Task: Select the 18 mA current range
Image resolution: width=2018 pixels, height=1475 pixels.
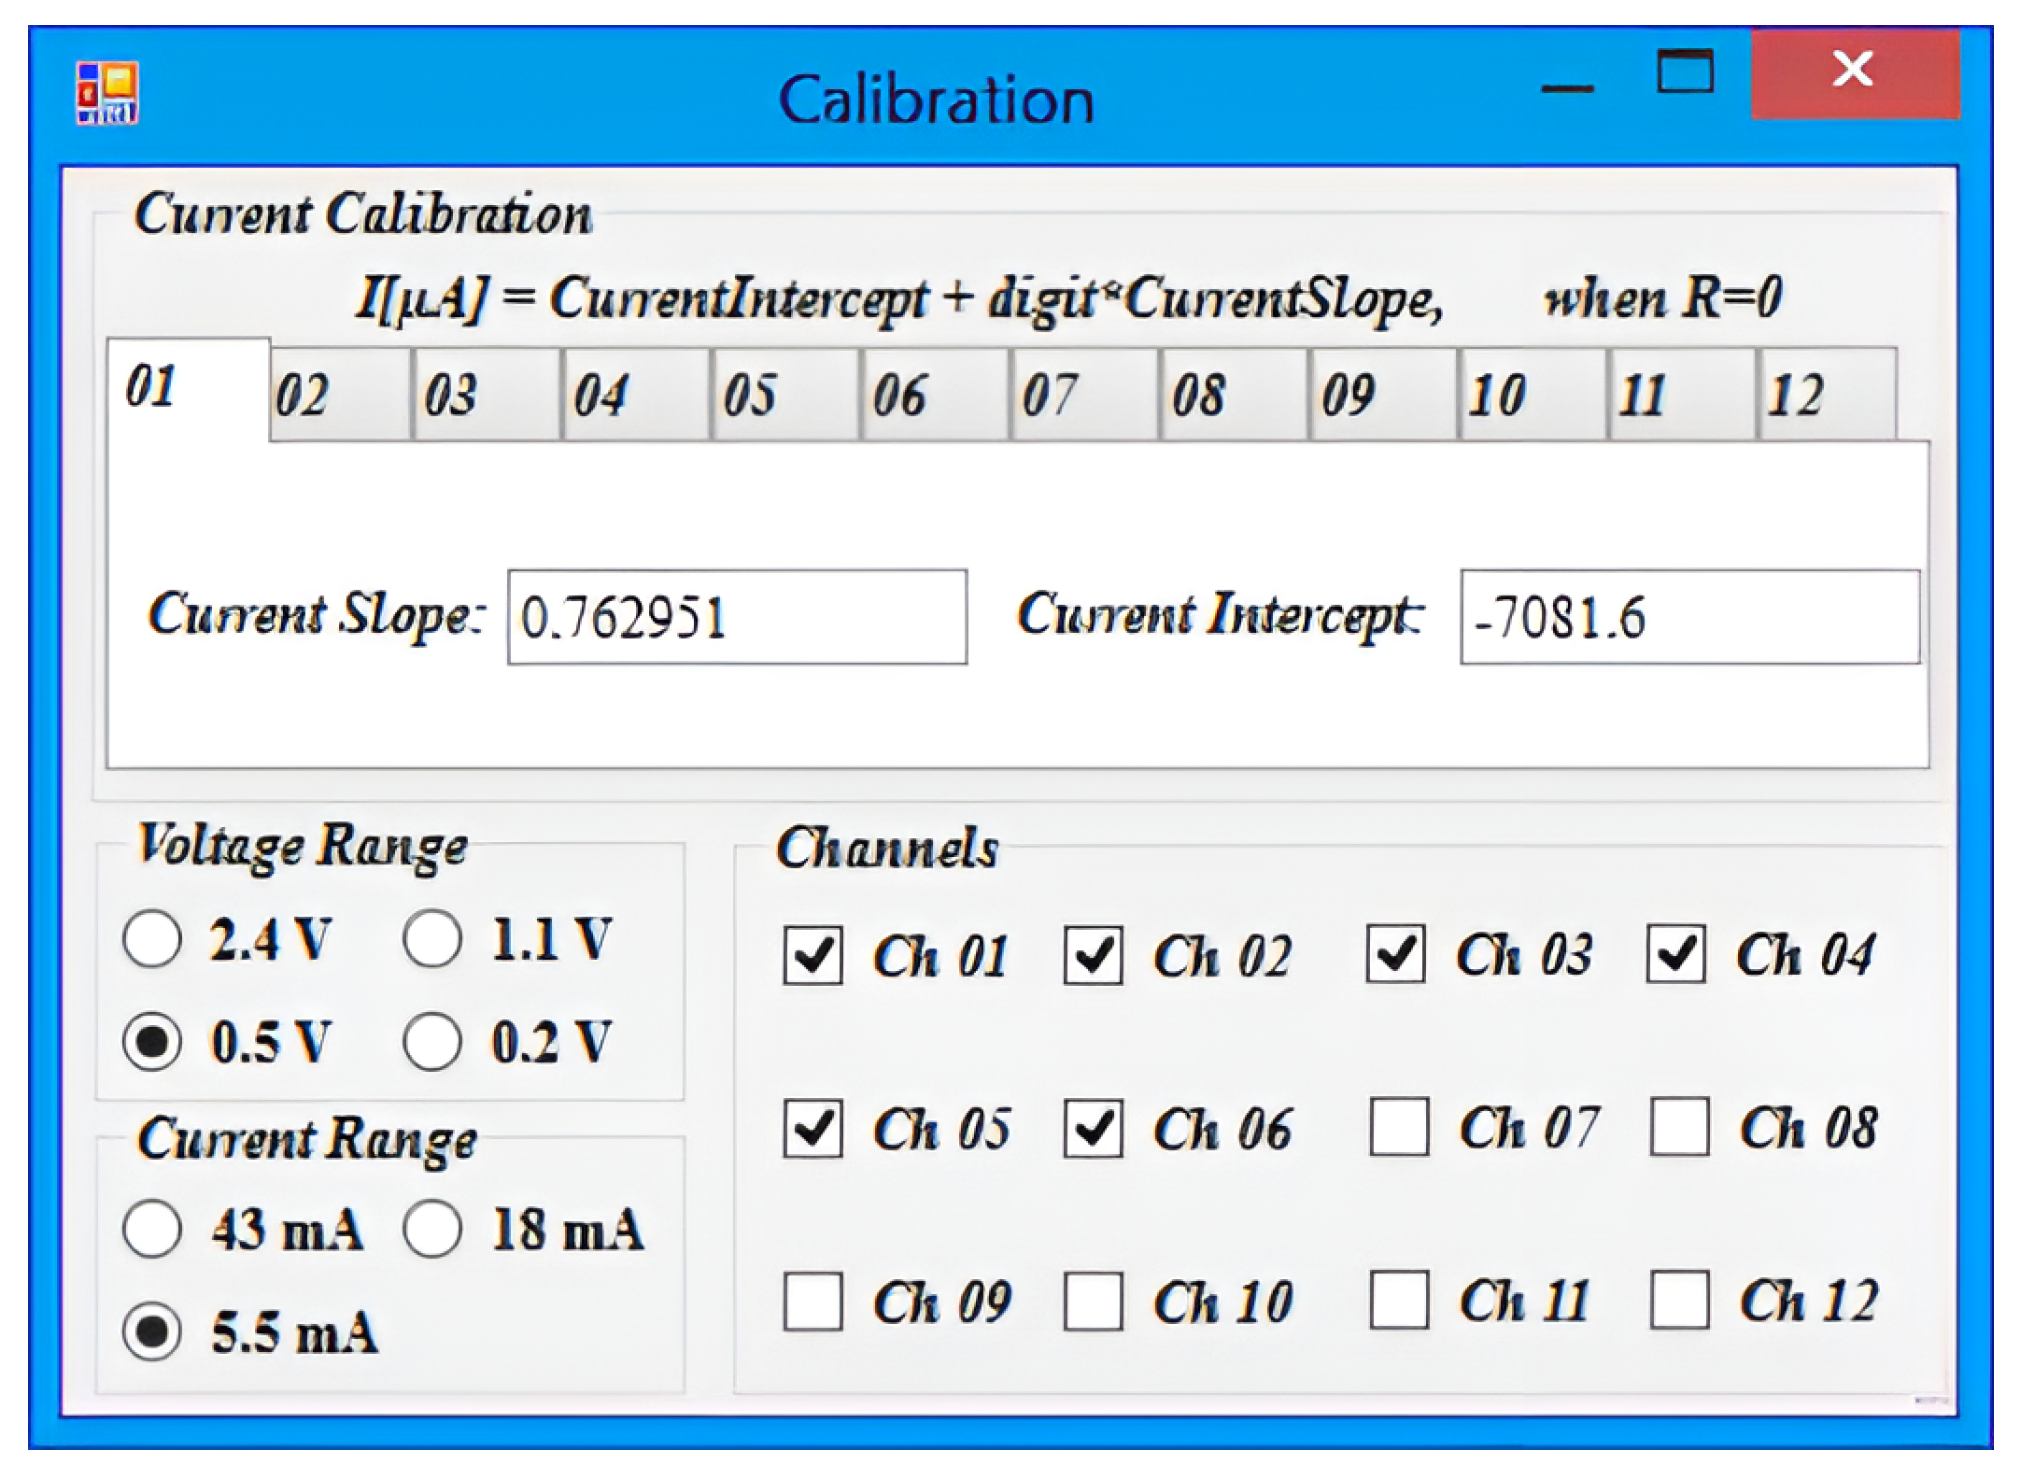Action: 432,1229
